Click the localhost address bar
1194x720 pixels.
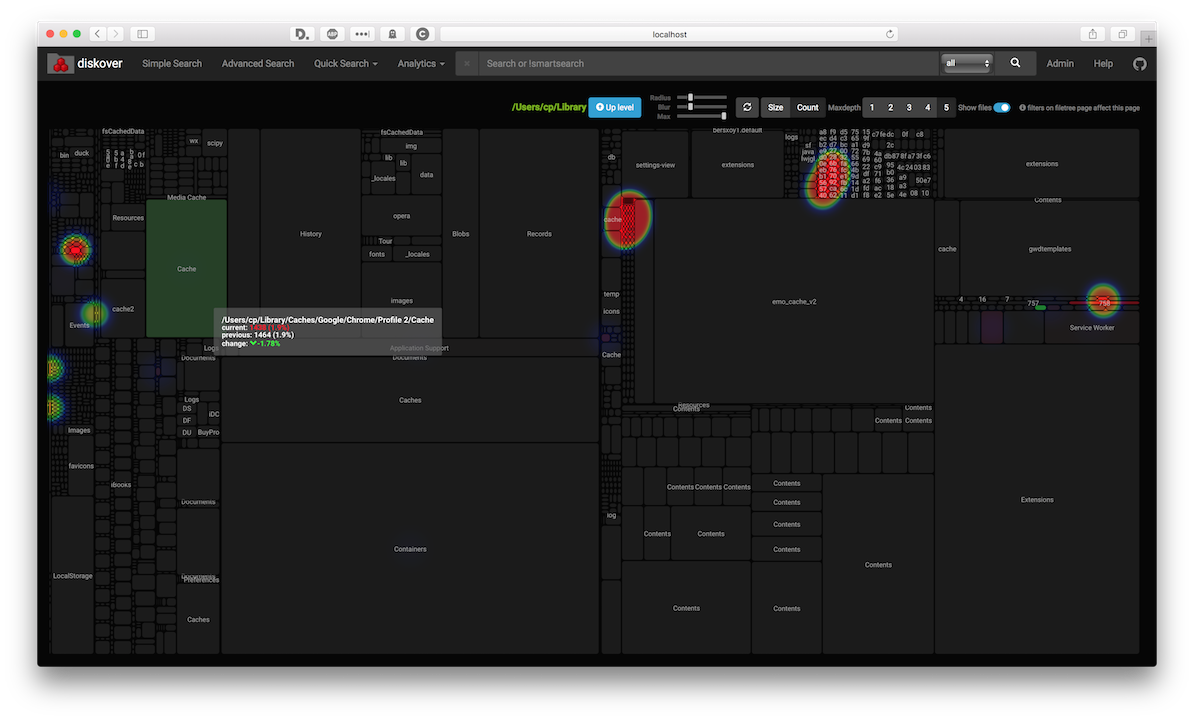coord(669,33)
